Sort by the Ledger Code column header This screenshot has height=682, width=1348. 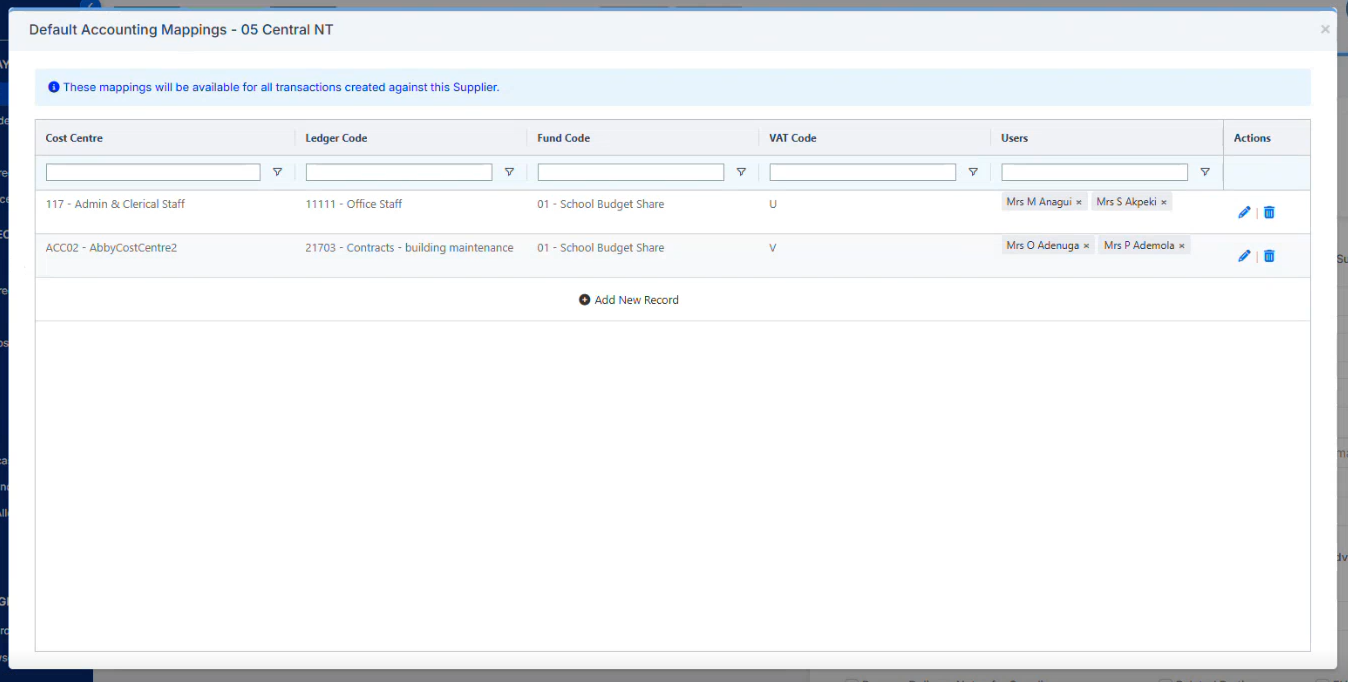point(336,138)
